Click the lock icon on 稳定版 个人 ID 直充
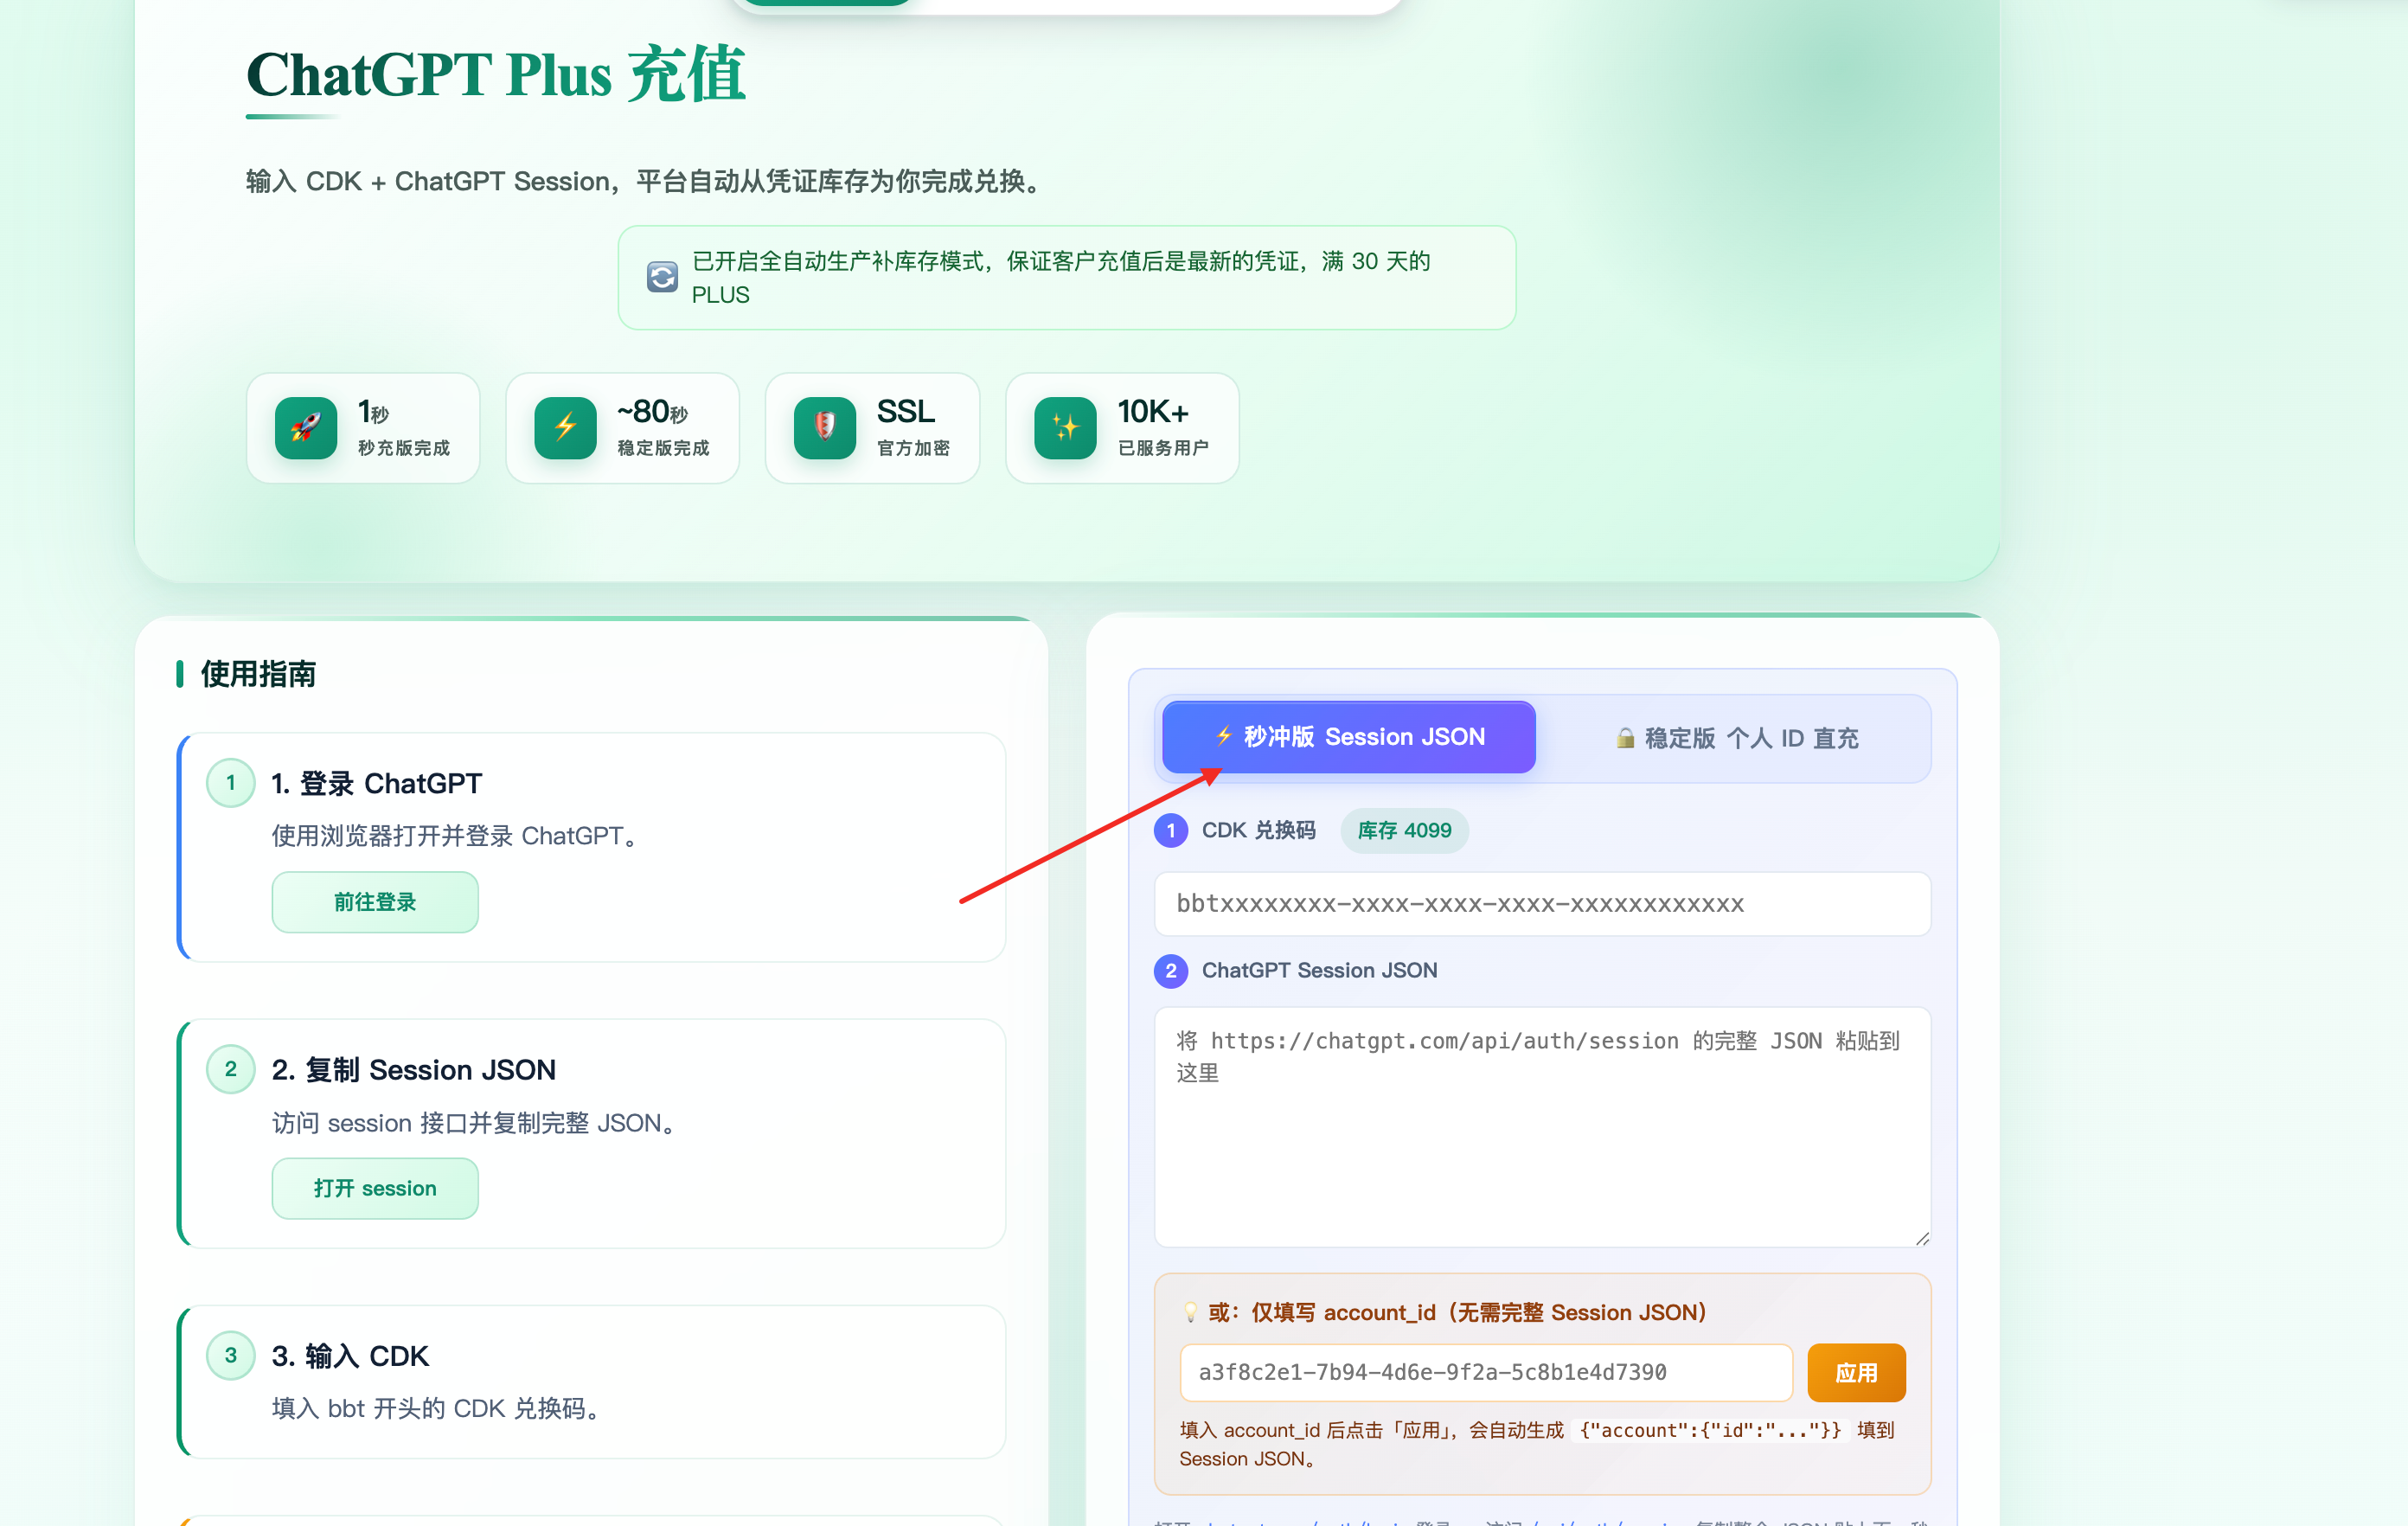This screenshot has height=1526, width=2408. click(1625, 739)
